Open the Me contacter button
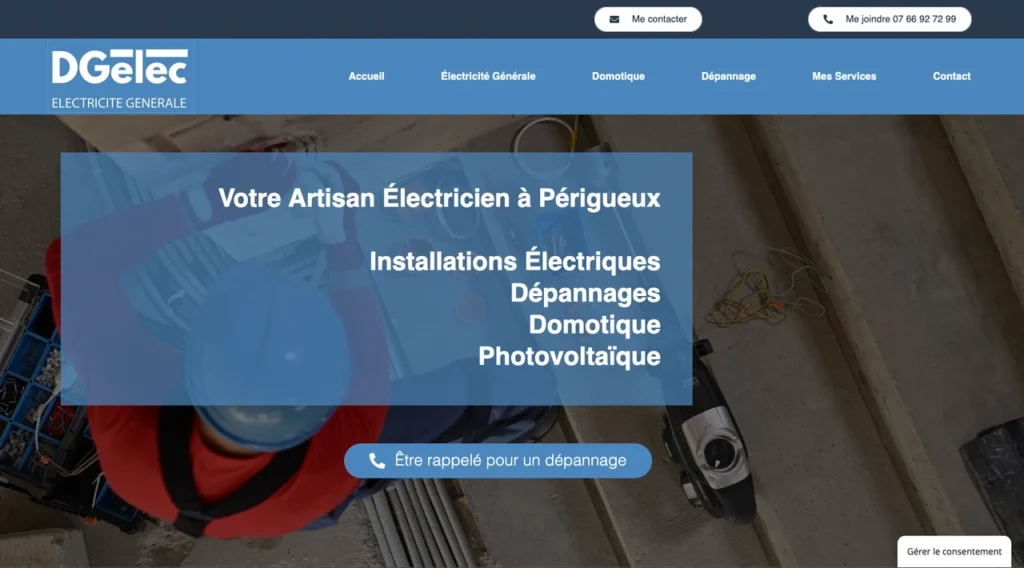This screenshot has width=1024, height=568. [648, 20]
